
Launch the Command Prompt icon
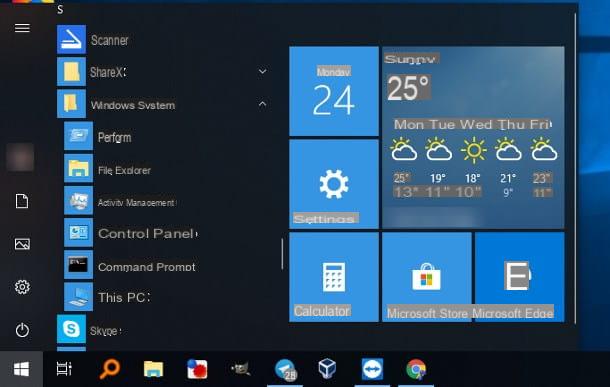78,265
